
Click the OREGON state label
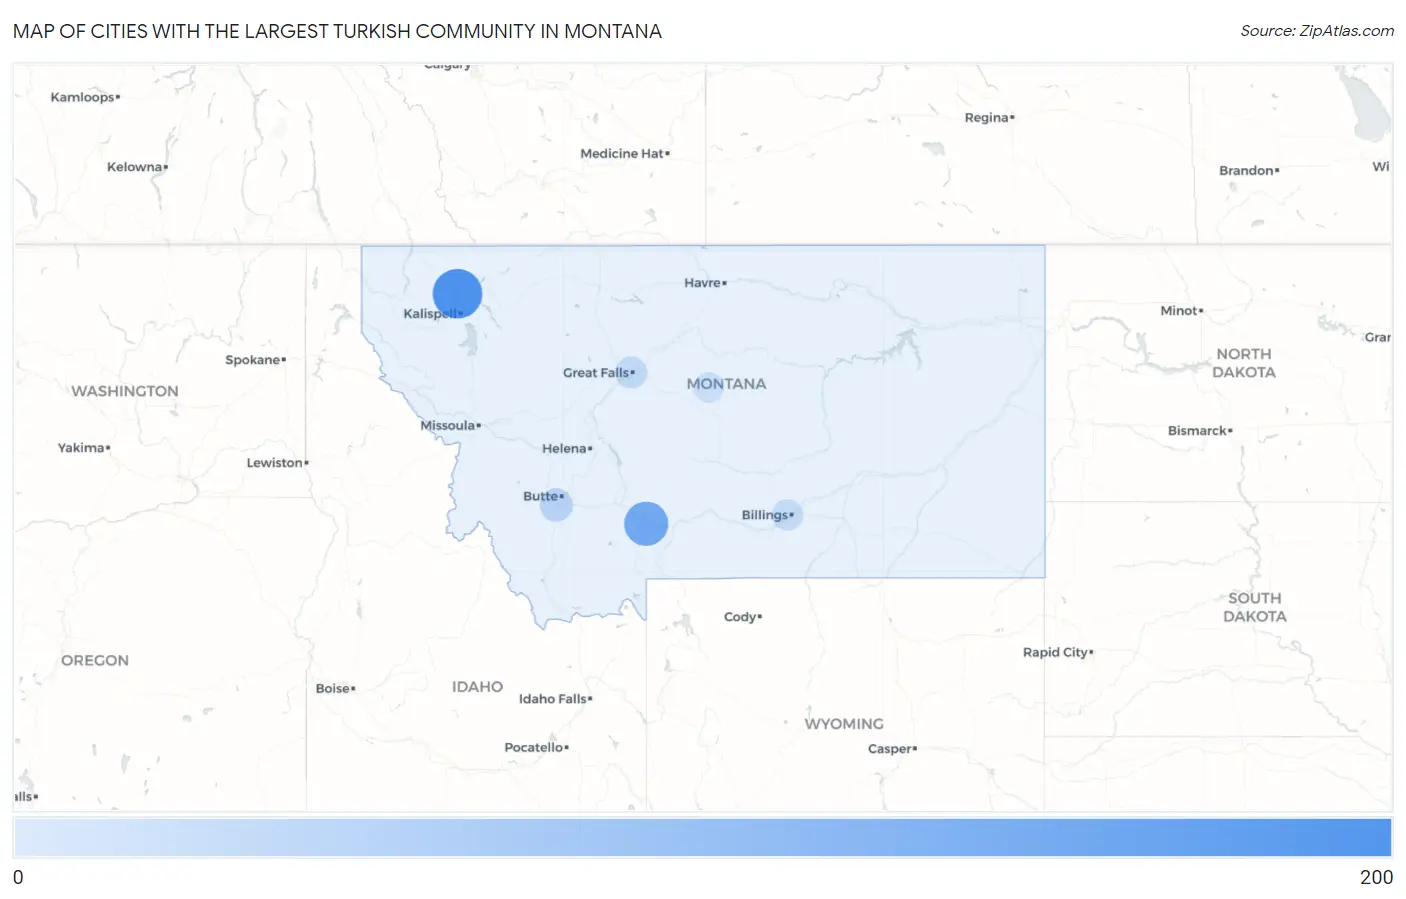(95, 660)
